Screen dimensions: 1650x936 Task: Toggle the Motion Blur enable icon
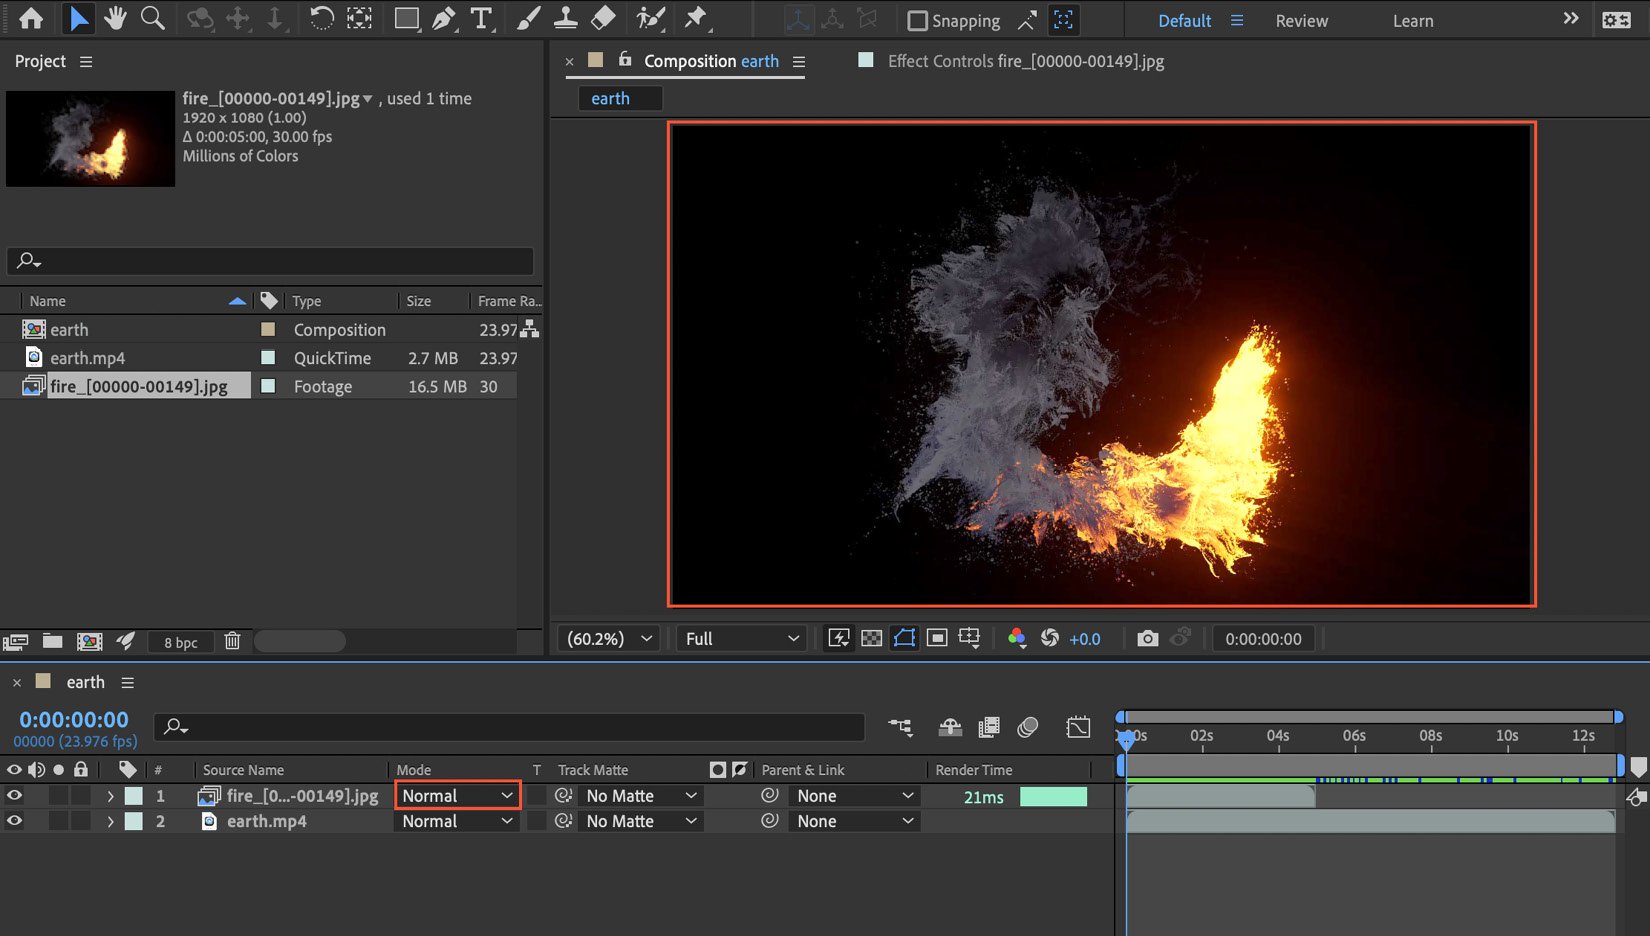[x=1027, y=727]
